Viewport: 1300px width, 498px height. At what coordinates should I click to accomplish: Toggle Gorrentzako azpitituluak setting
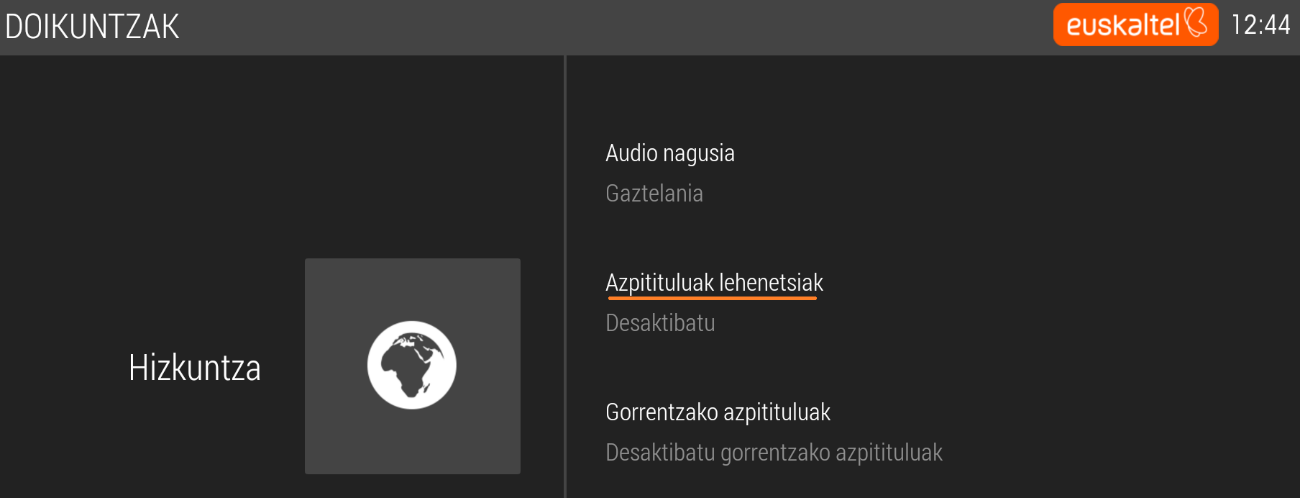pos(718,412)
